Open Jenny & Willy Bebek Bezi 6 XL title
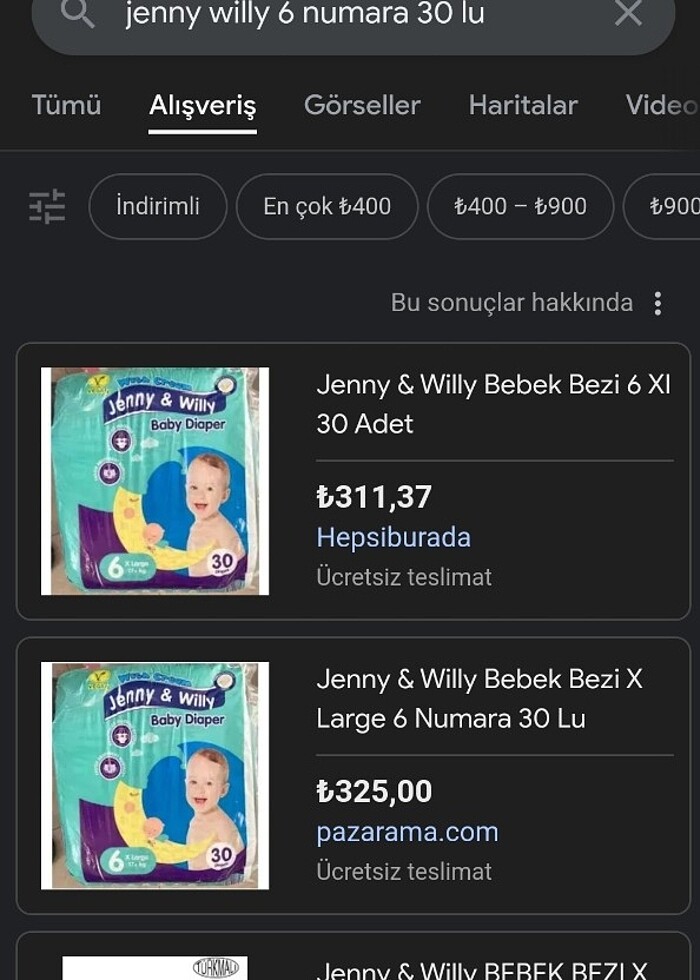Screen dimensions: 700x980 [493, 403]
